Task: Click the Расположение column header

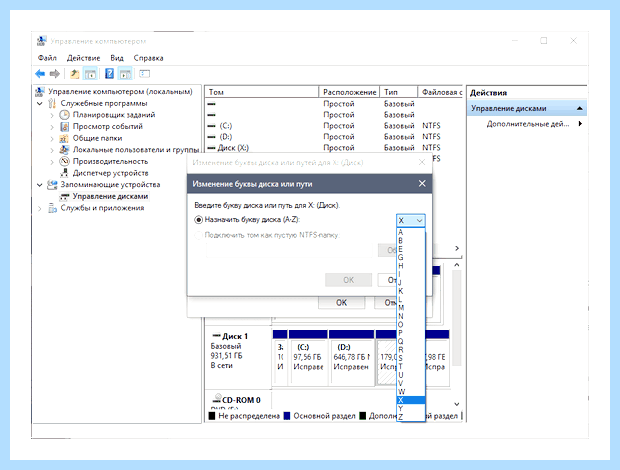Action: pyautogui.click(x=349, y=92)
